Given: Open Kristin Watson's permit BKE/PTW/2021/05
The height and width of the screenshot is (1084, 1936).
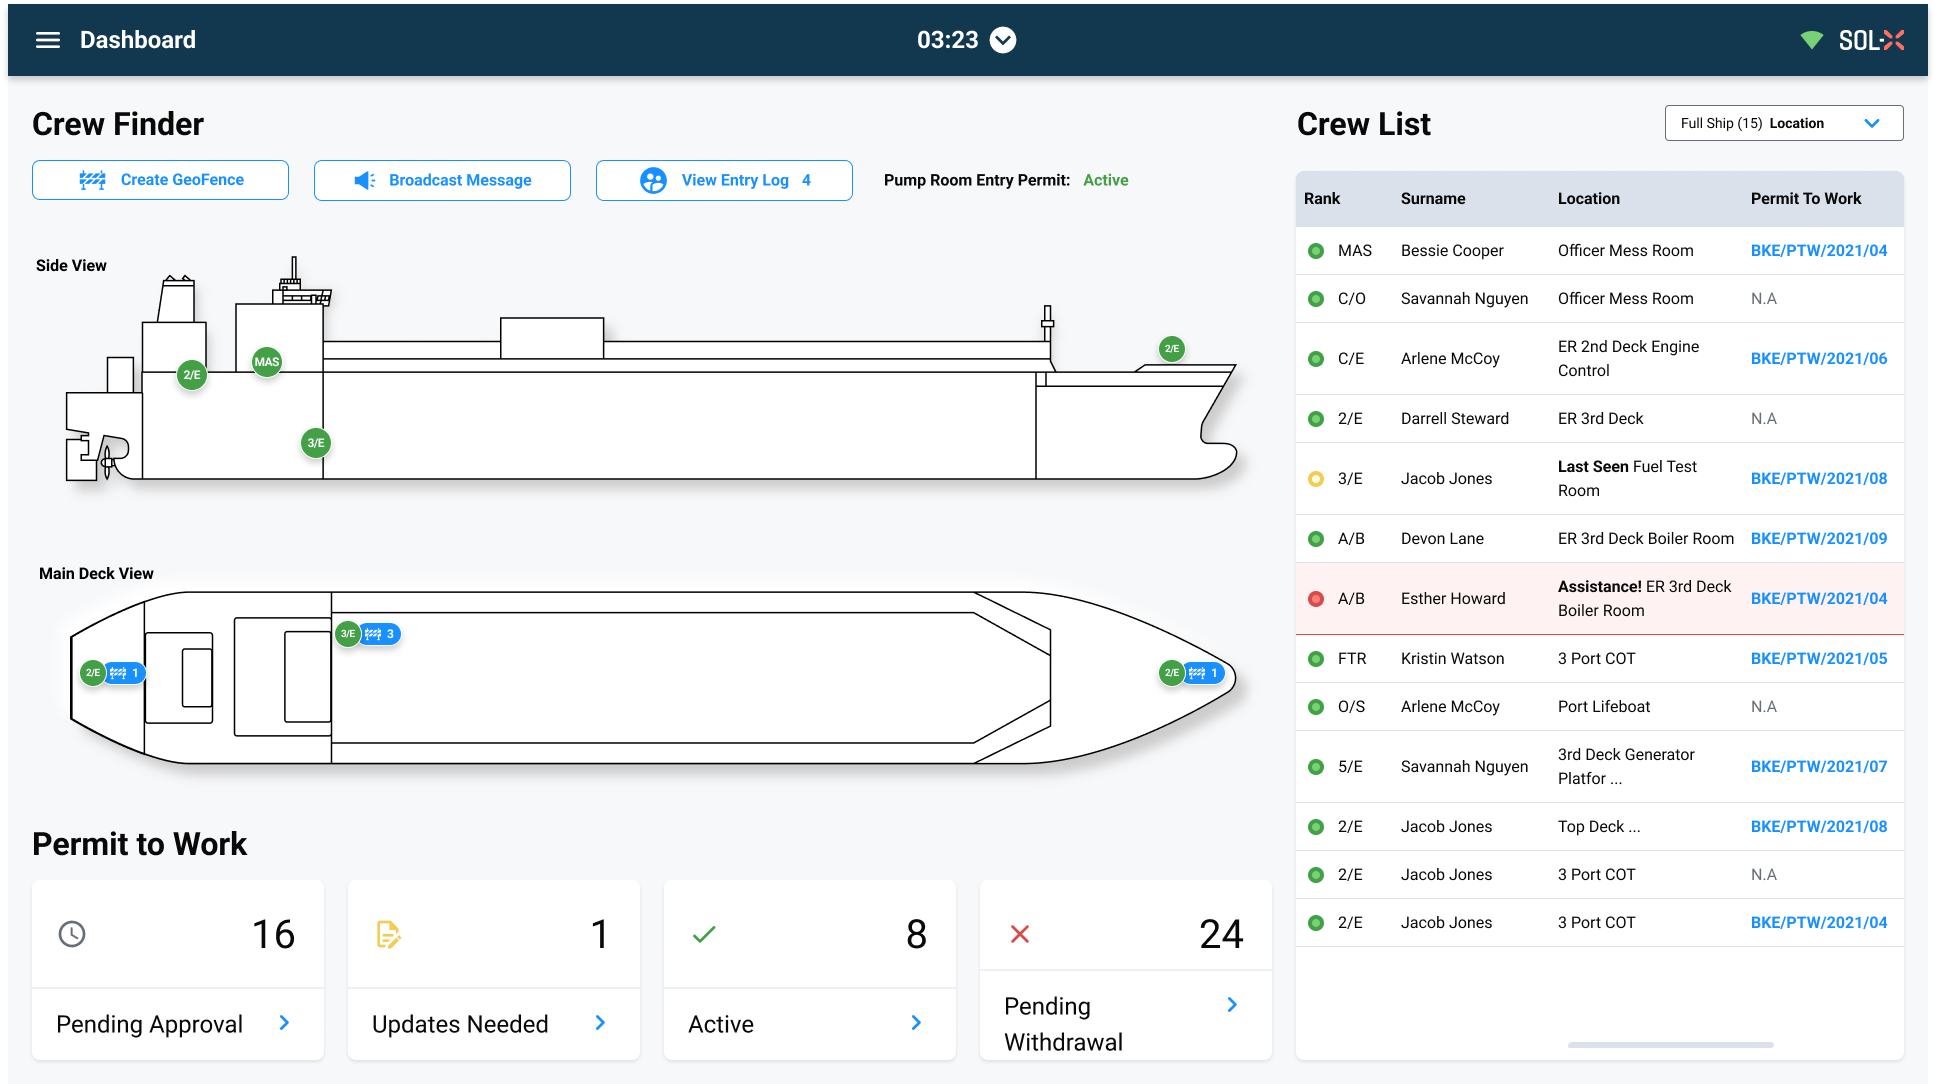Looking at the screenshot, I should tap(1818, 658).
